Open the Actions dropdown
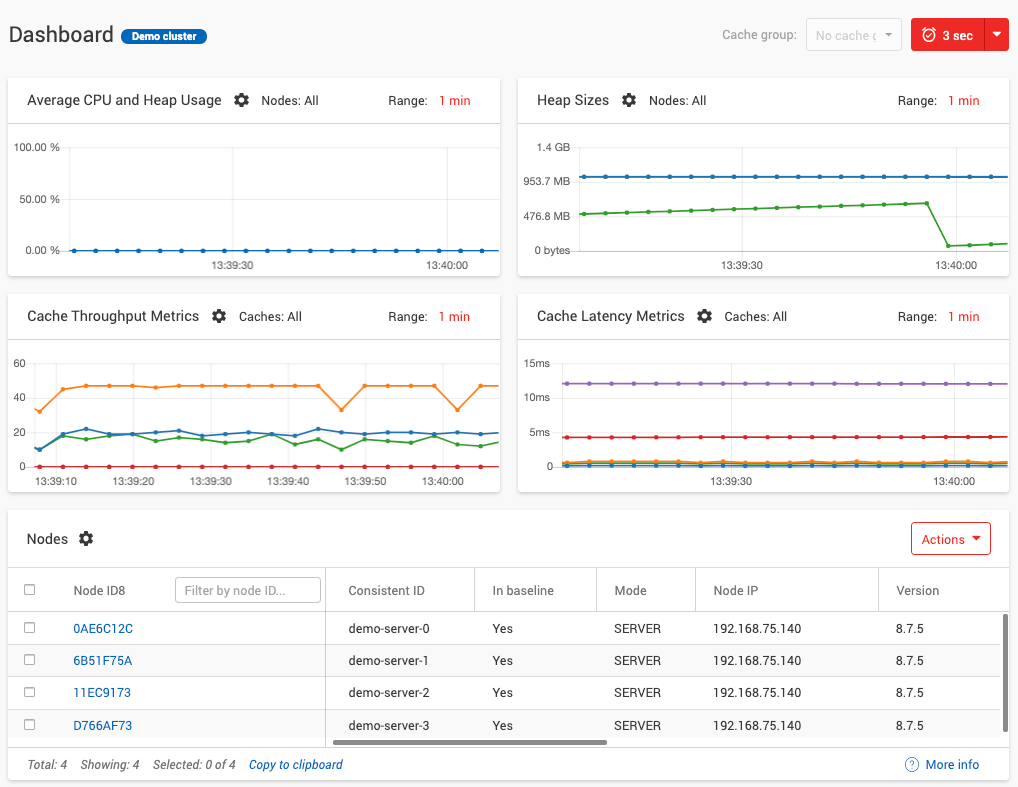Image resolution: width=1018 pixels, height=787 pixels. (950, 538)
